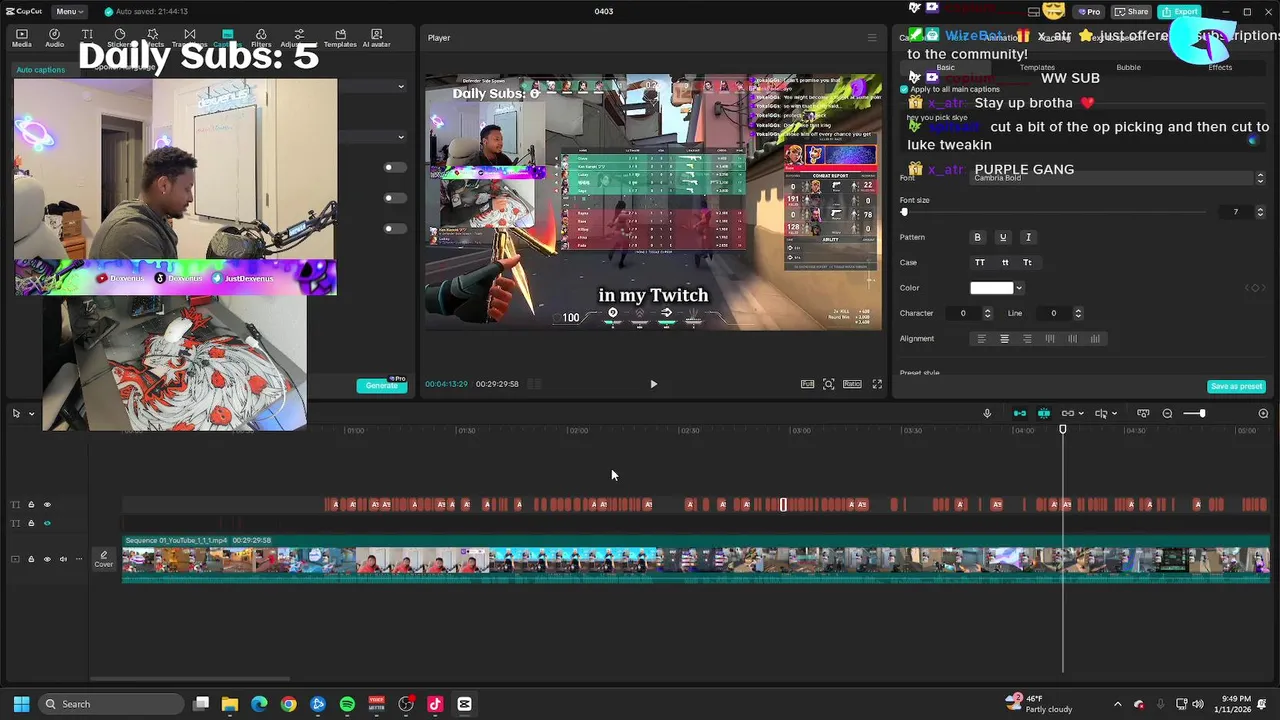Screen dimensions: 1280x720
Task: Add color keyframe diamond
Action: (x=1253, y=288)
